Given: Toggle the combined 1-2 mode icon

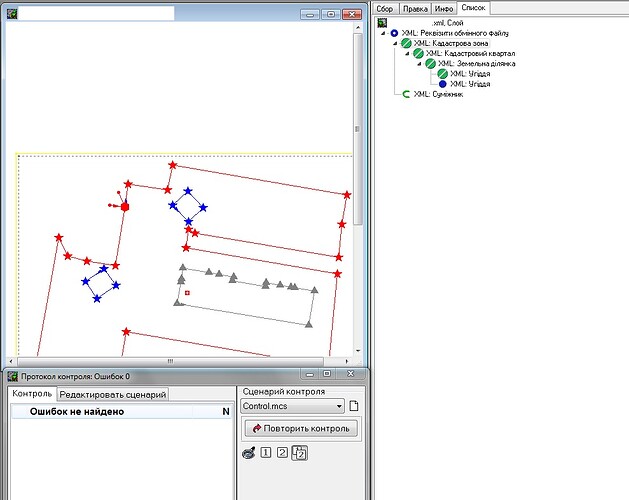Looking at the screenshot, I should 300,453.
